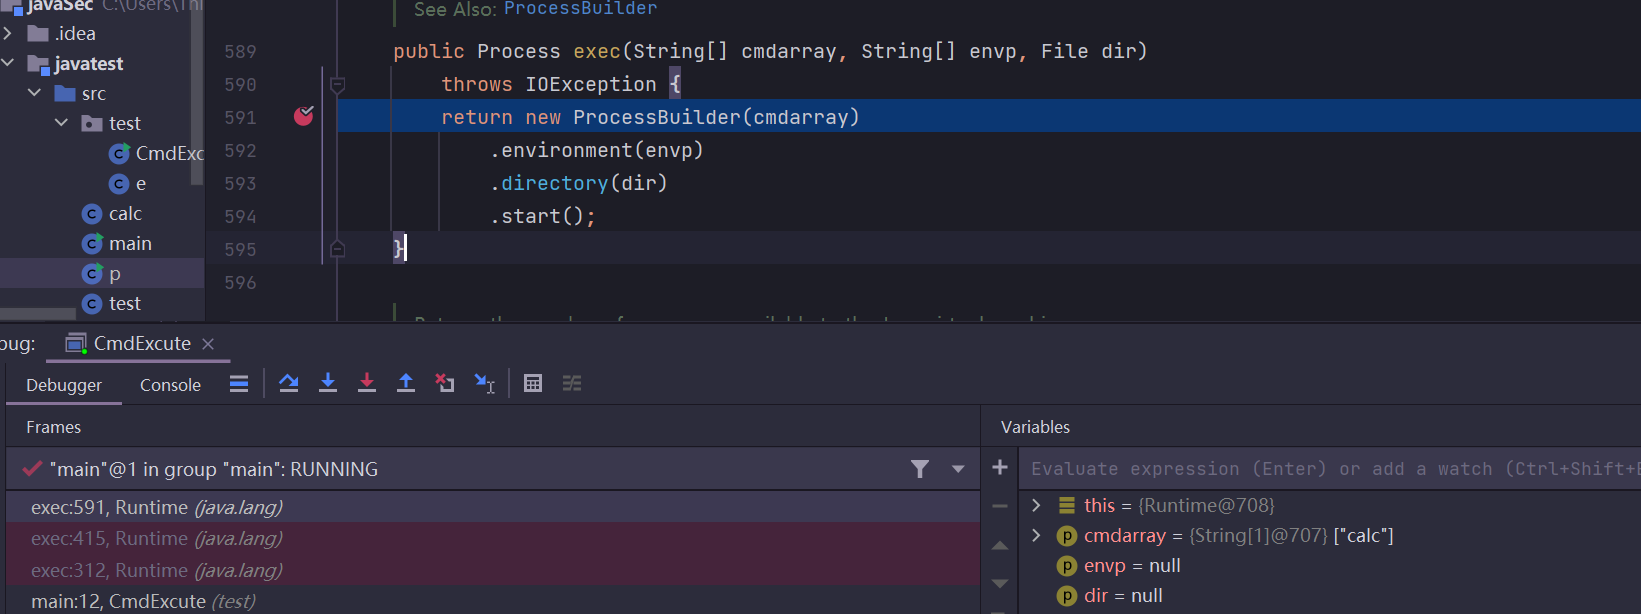This screenshot has width=1641, height=614.
Task: Add a new watch with plus icon
Action: coord(999,467)
